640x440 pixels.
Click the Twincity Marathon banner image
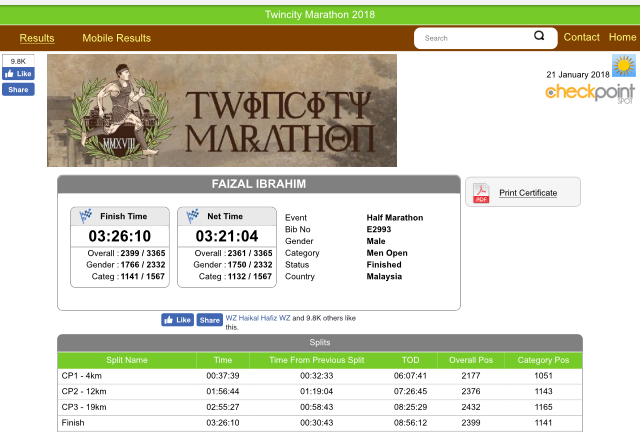(222, 110)
